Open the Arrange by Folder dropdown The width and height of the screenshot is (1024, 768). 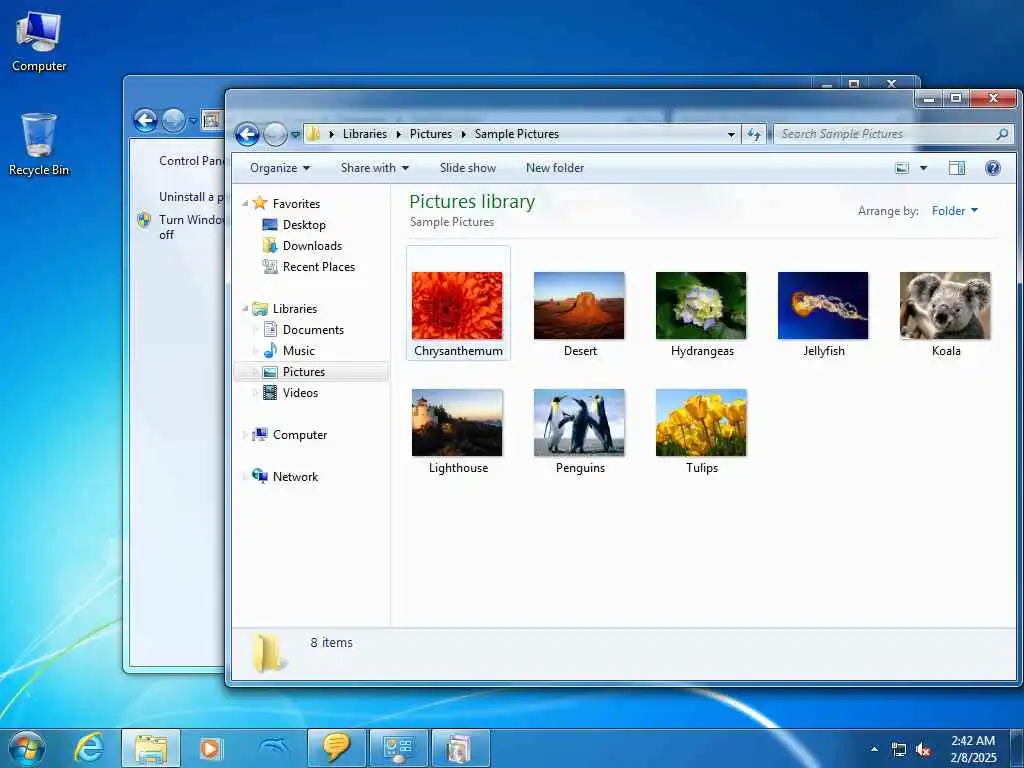coord(955,210)
